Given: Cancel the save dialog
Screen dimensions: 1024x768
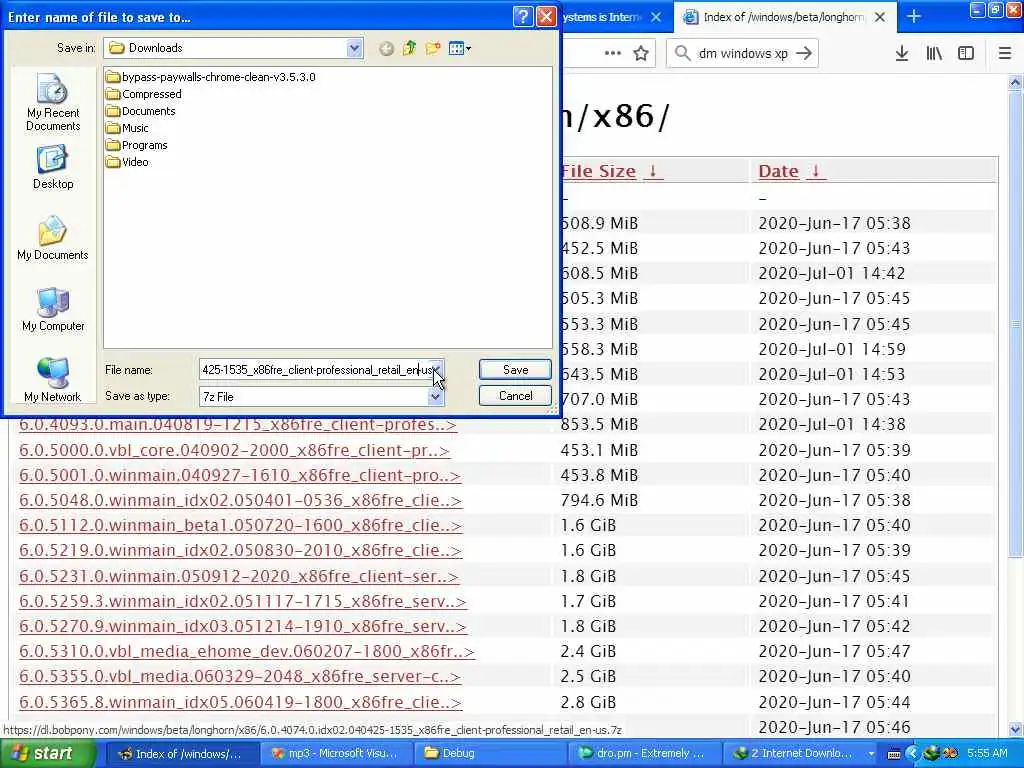Looking at the screenshot, I should click(515, 396).
